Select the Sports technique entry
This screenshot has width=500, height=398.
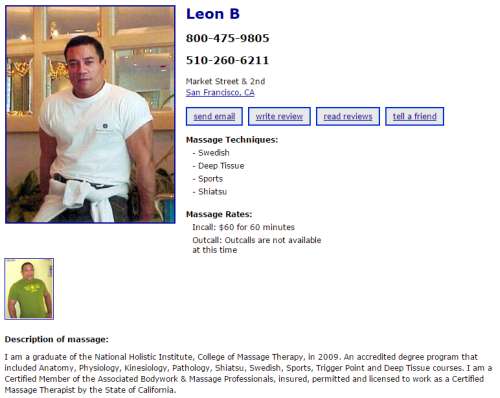point(208,179)
